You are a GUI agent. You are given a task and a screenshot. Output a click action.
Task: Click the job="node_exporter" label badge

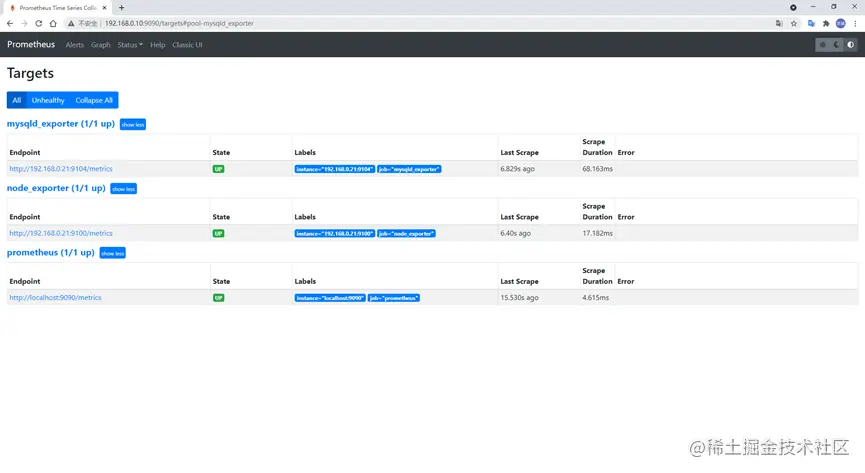coord(406,233)
